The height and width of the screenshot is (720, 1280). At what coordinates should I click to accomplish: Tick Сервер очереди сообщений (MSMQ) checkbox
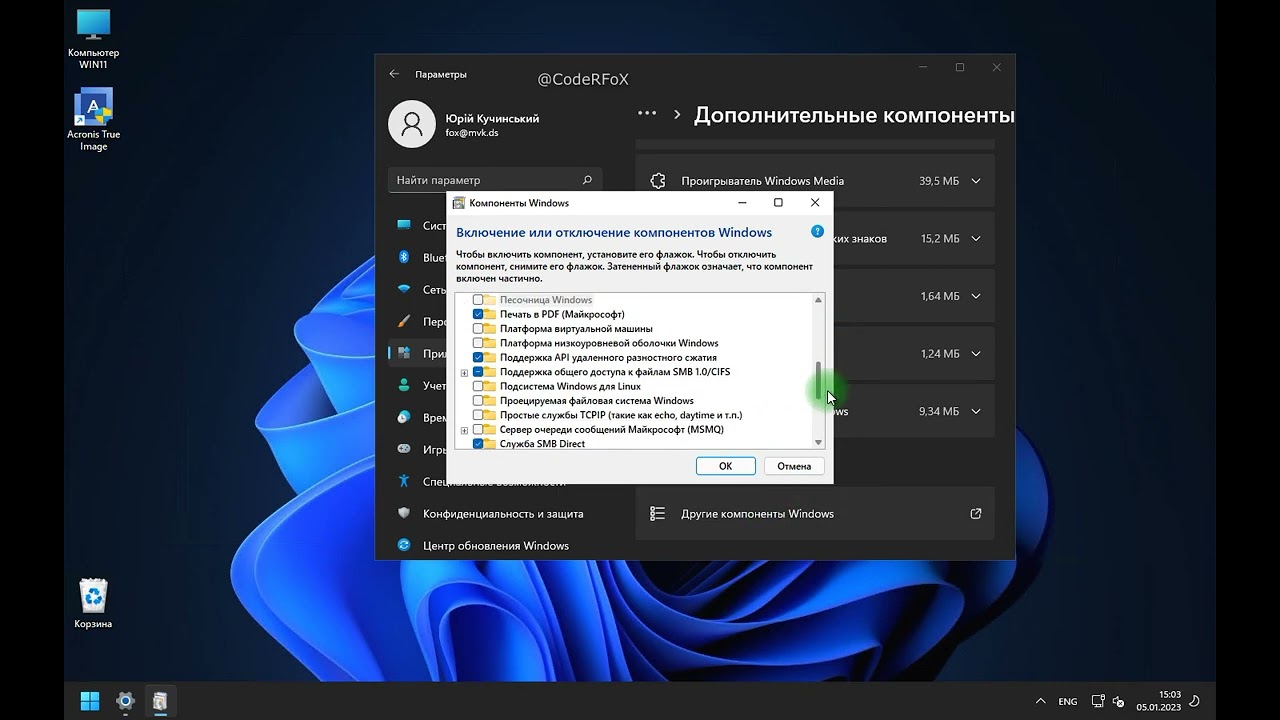478,430
